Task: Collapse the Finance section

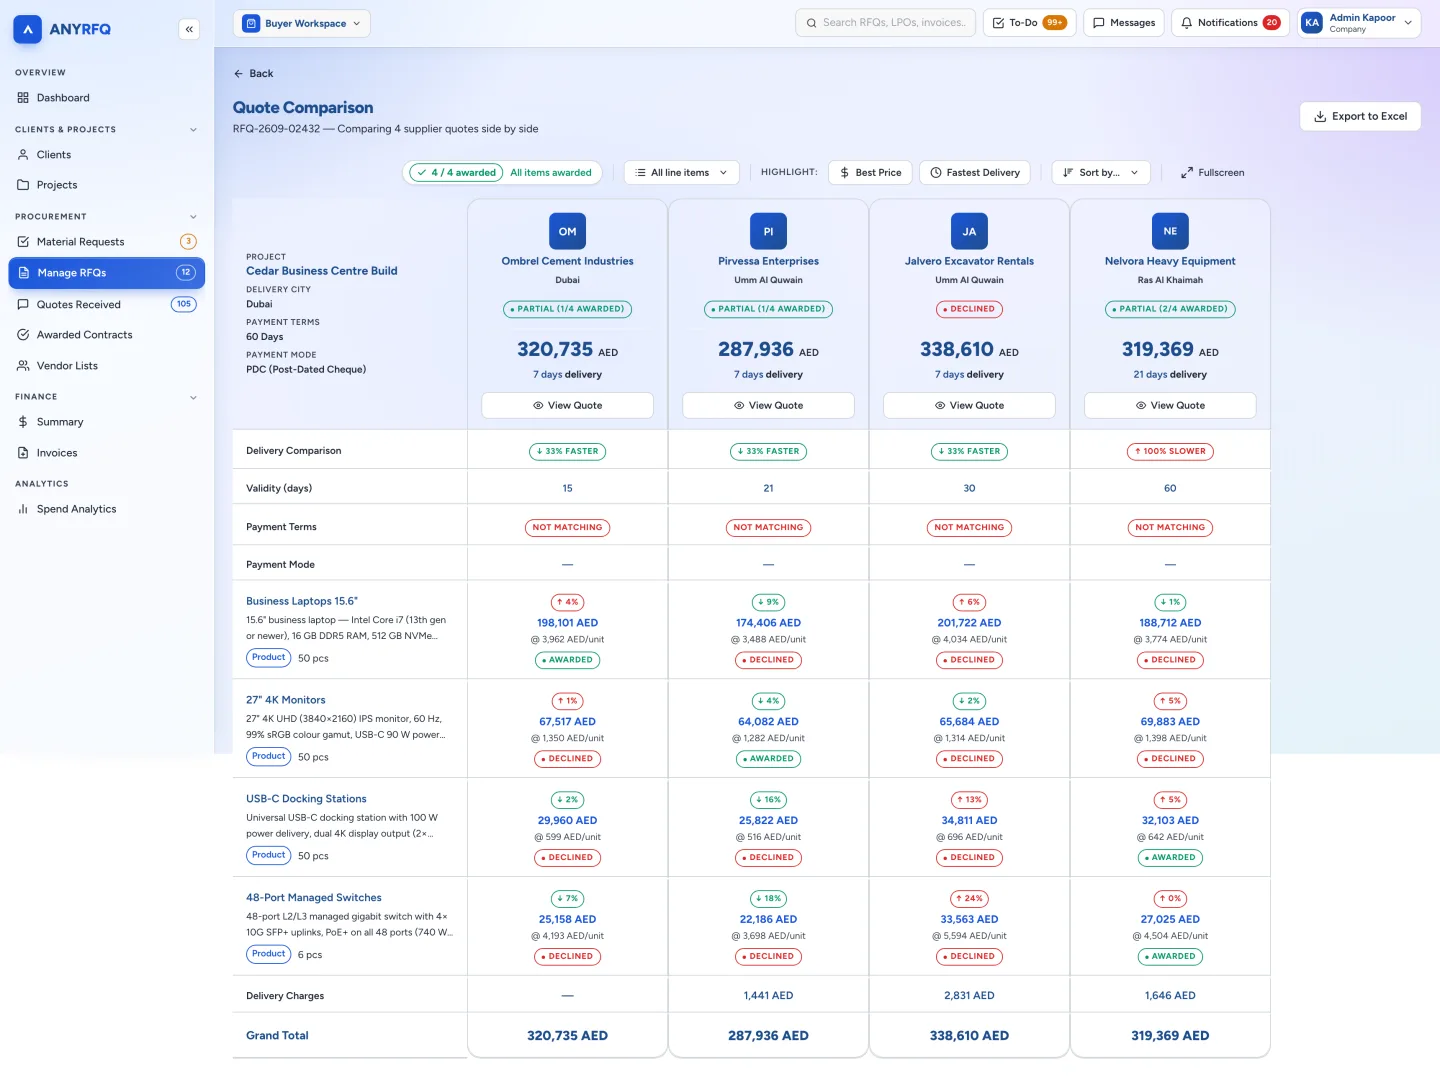Action: [193, 397]
